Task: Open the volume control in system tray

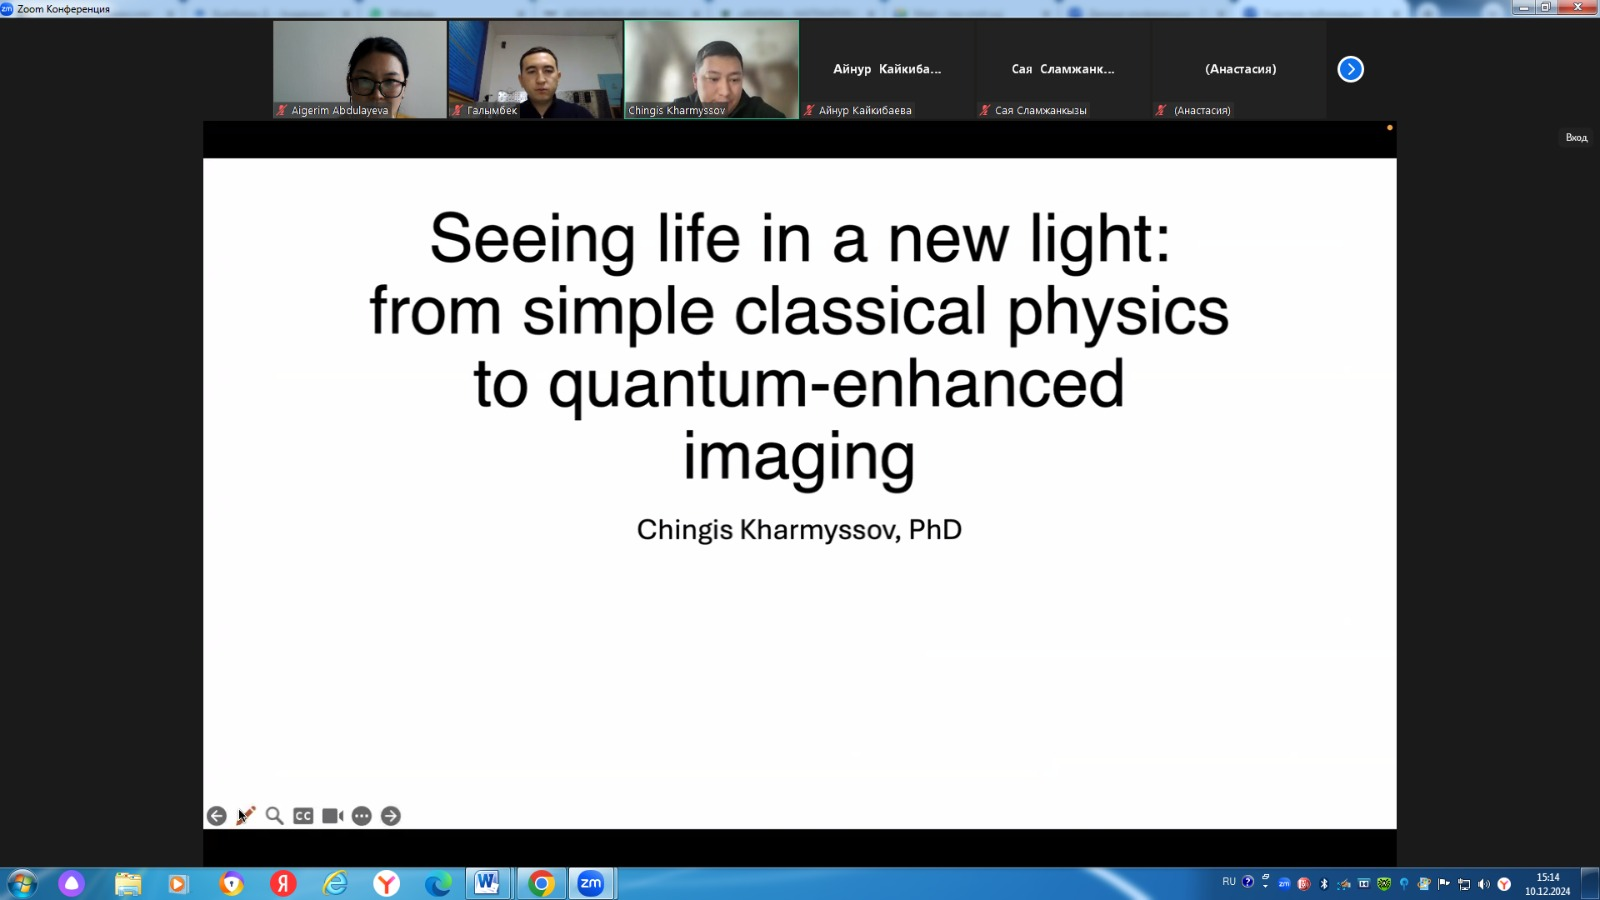Action: click(x=1484, y=884)
